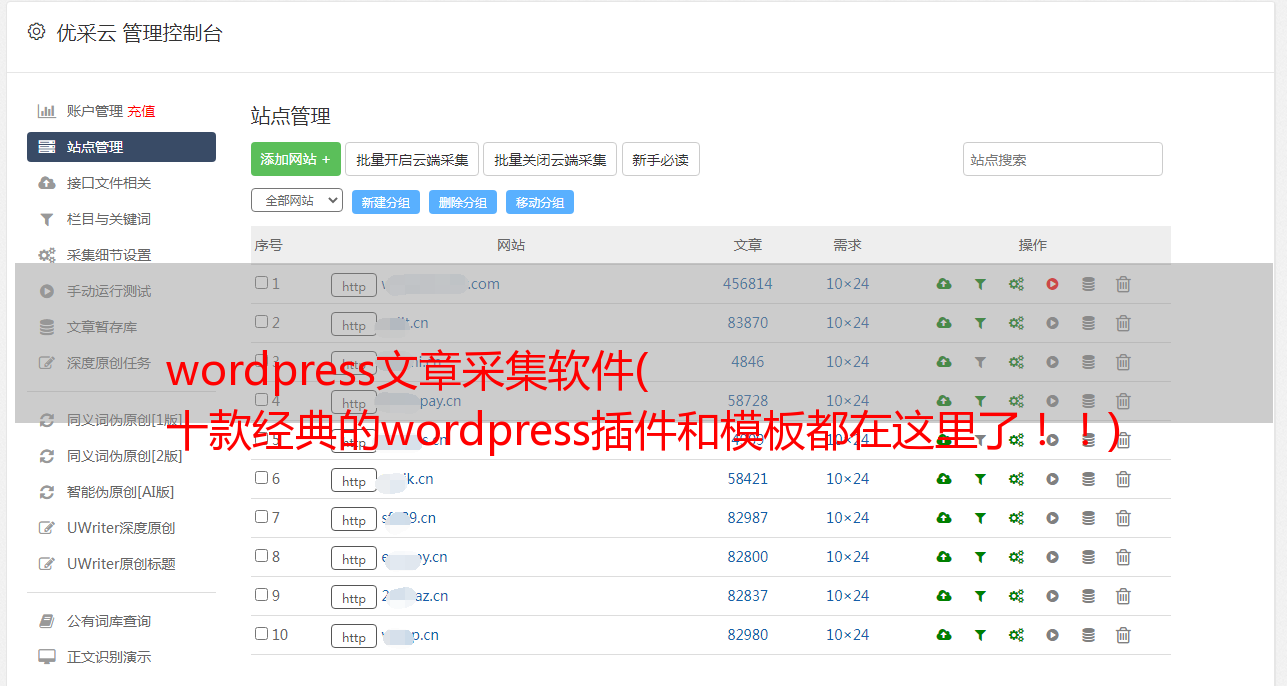Open UWriter深度原创 sidebar item
The height and width of the screenshot is (686, 1287).
coord(121,528)
